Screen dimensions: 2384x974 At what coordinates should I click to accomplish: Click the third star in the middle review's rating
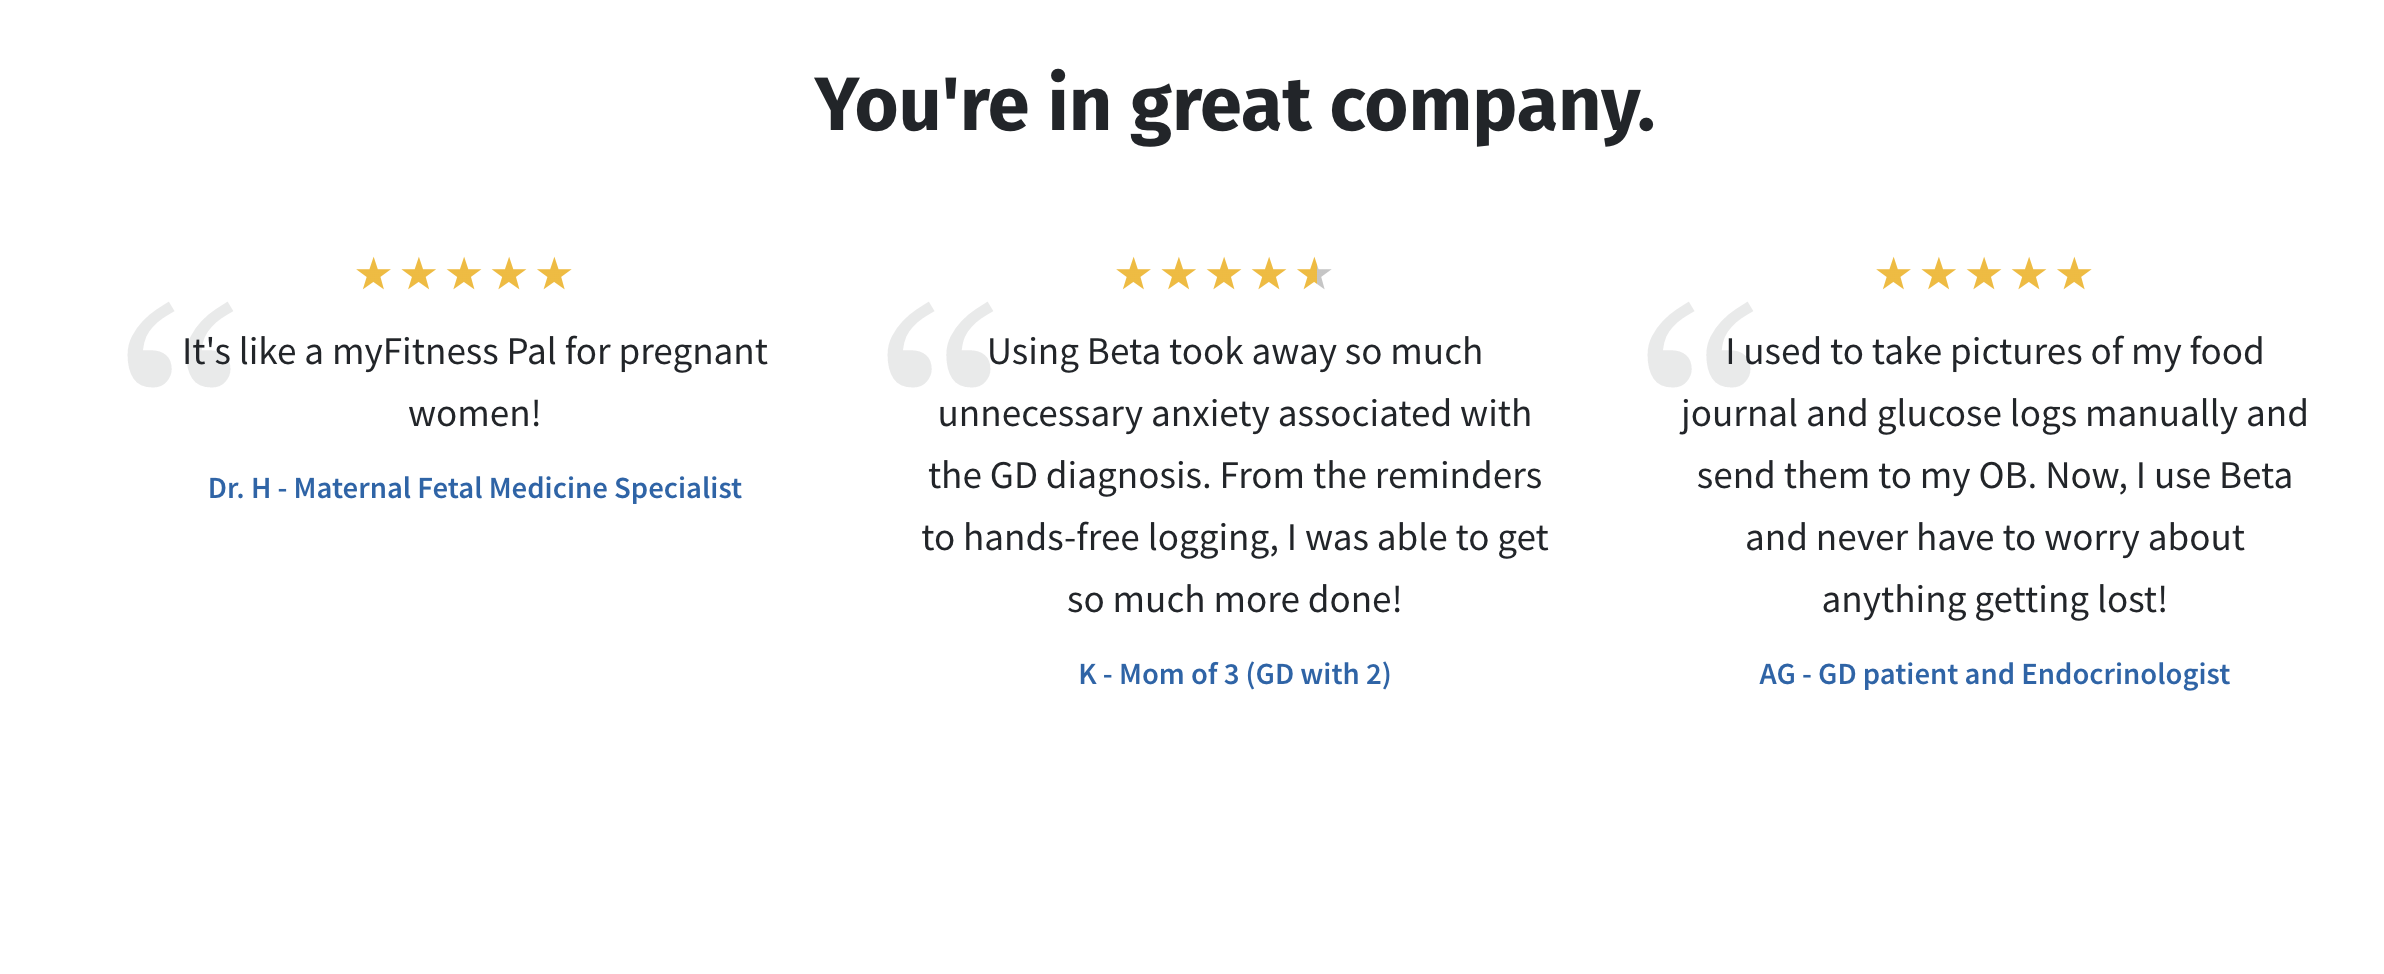tap(1224, 273)
